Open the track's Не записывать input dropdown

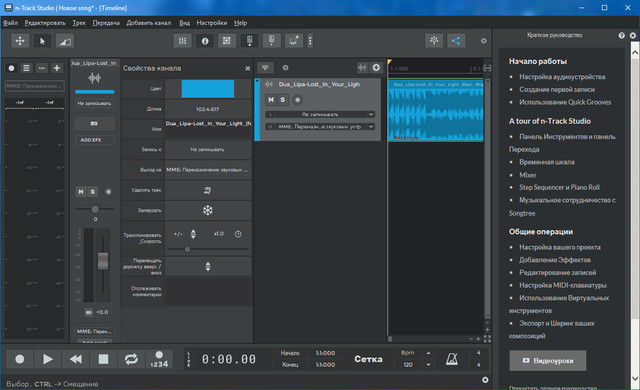click(x=320, y=115)
